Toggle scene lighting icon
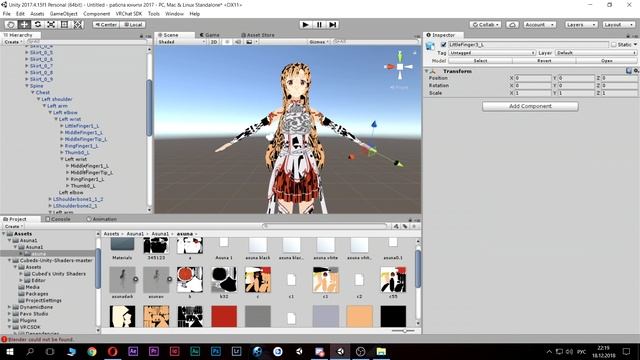 [227, 42]
